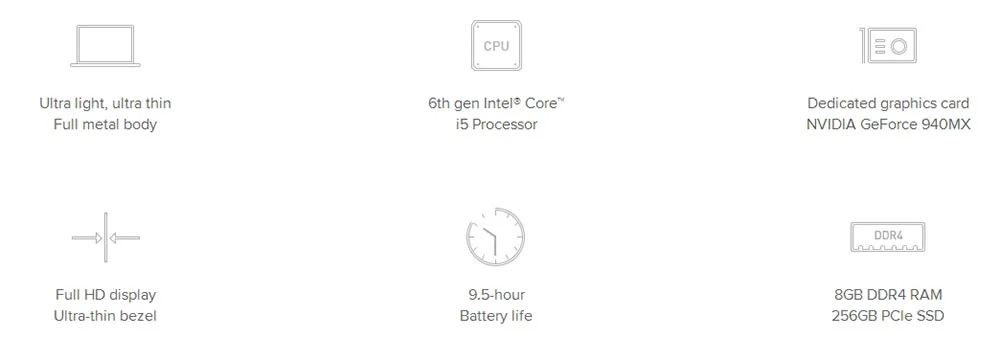The image size is (1000, 360).
Task: Click the laptop outline icon
Action: pyautogui.click(x=105, y=45)
